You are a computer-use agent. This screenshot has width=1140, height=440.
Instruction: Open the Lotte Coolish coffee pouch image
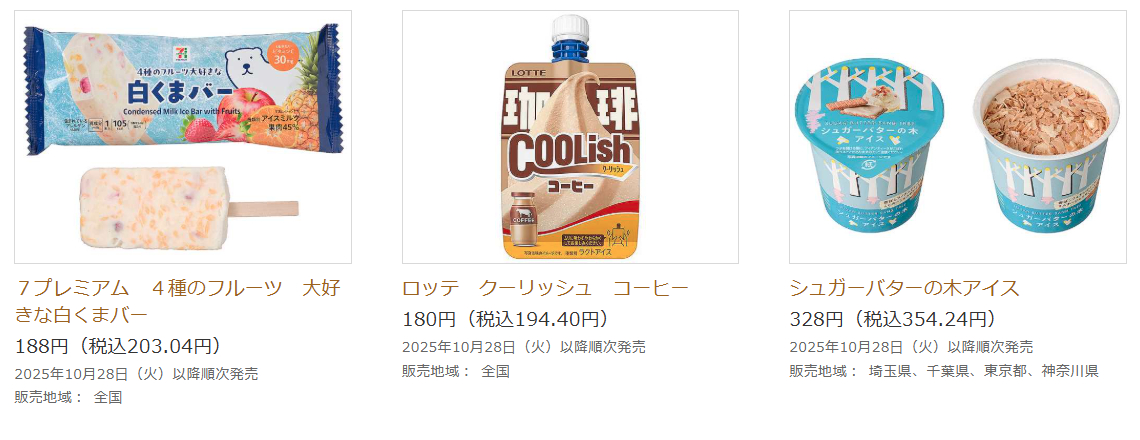(570, 137)
